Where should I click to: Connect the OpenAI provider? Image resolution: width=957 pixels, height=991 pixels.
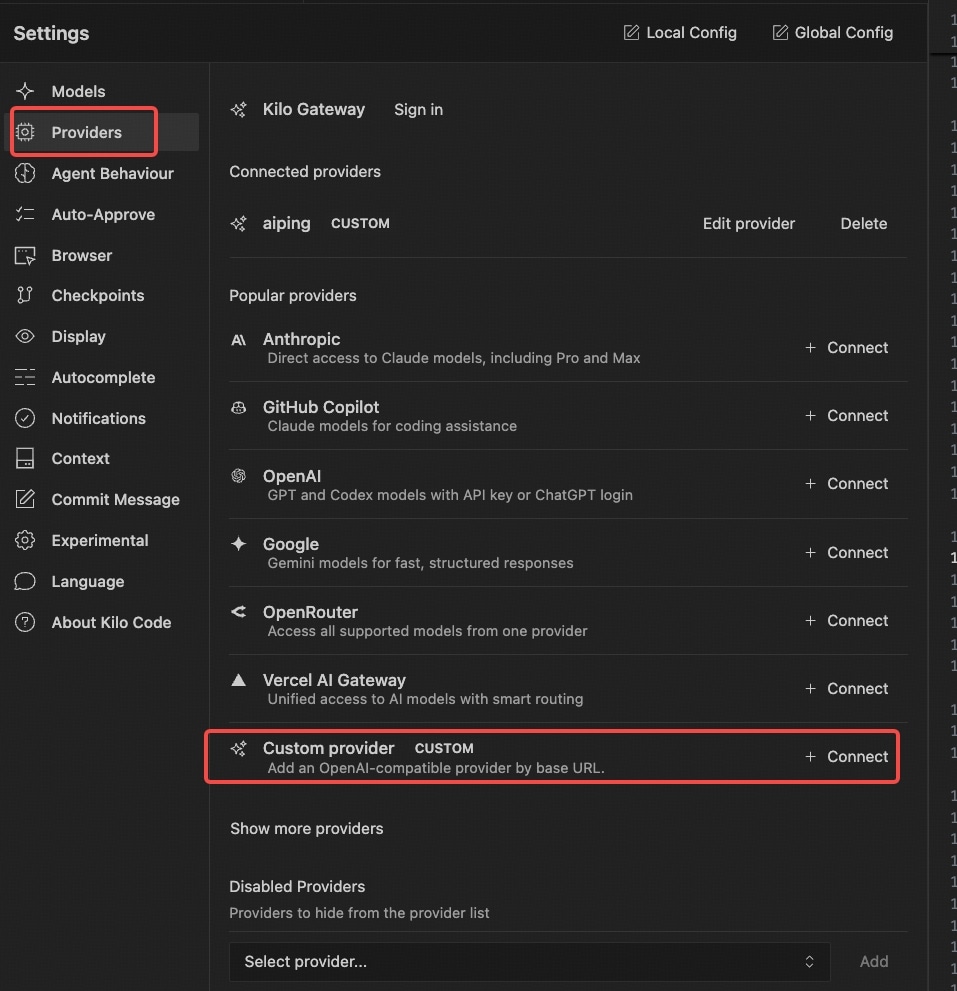846,483
